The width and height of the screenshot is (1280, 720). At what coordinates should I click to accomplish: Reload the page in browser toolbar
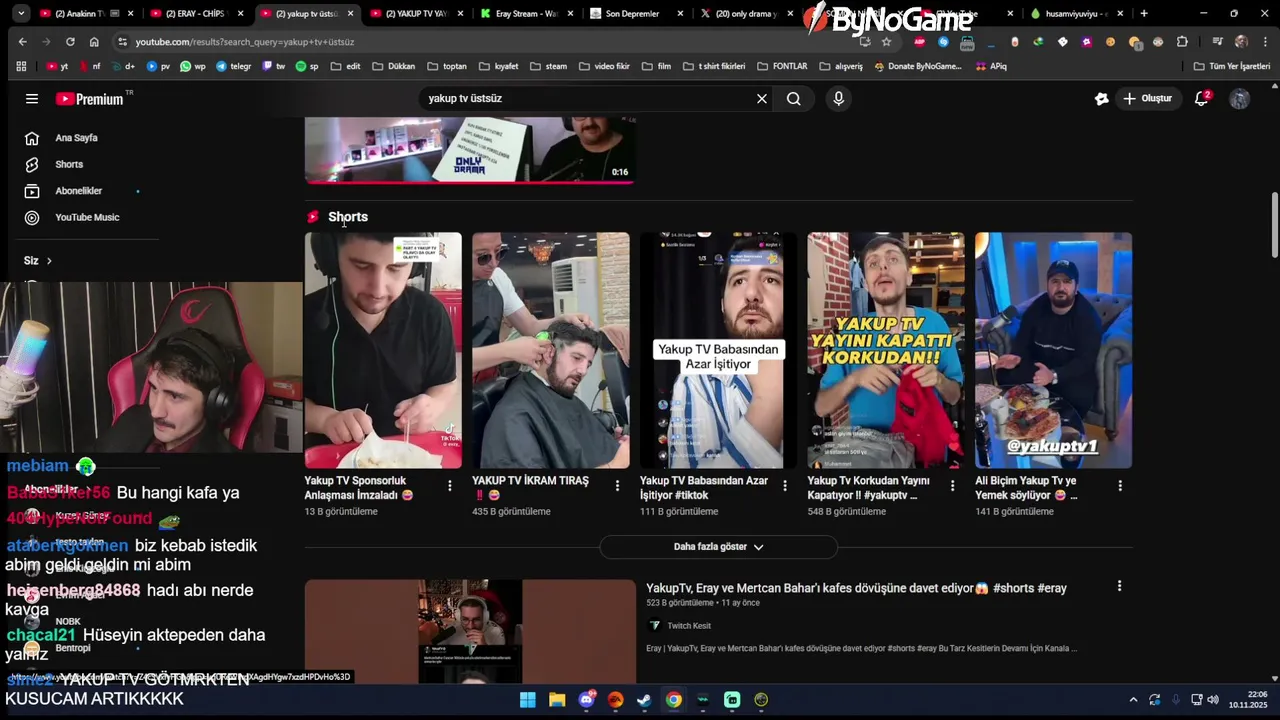click(70, 42)
